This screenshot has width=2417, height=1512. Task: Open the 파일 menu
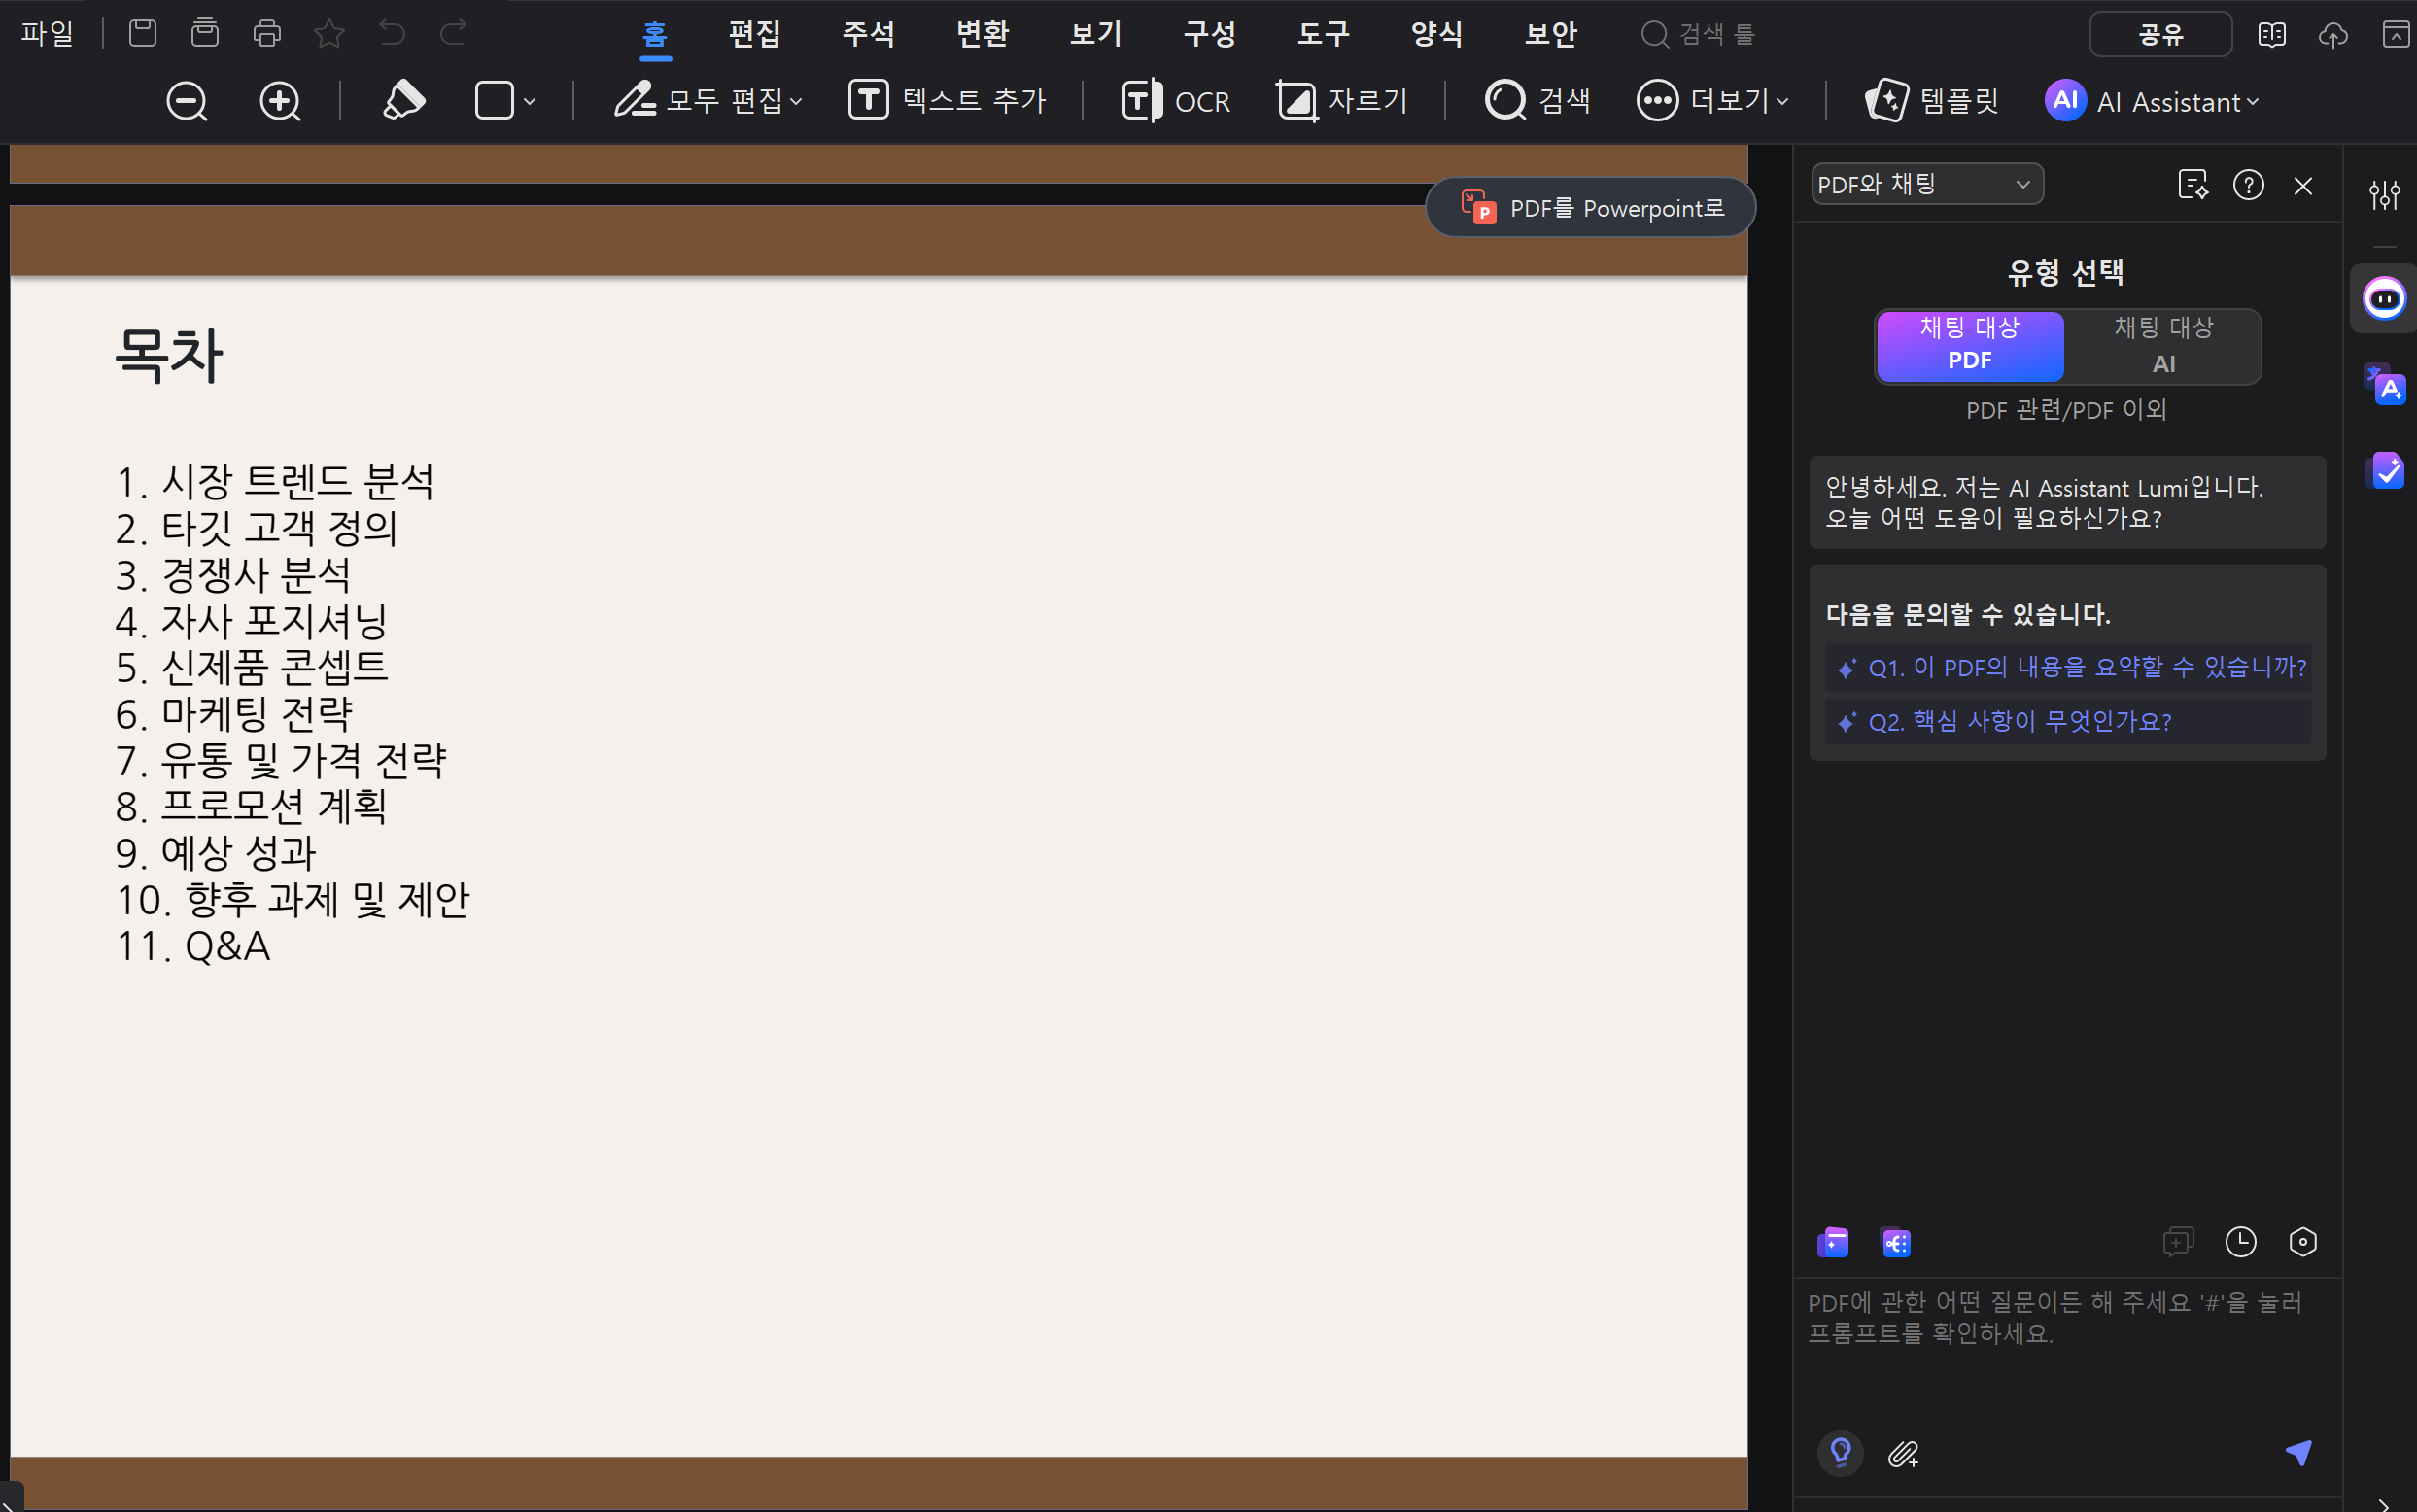tap(48, 33)
